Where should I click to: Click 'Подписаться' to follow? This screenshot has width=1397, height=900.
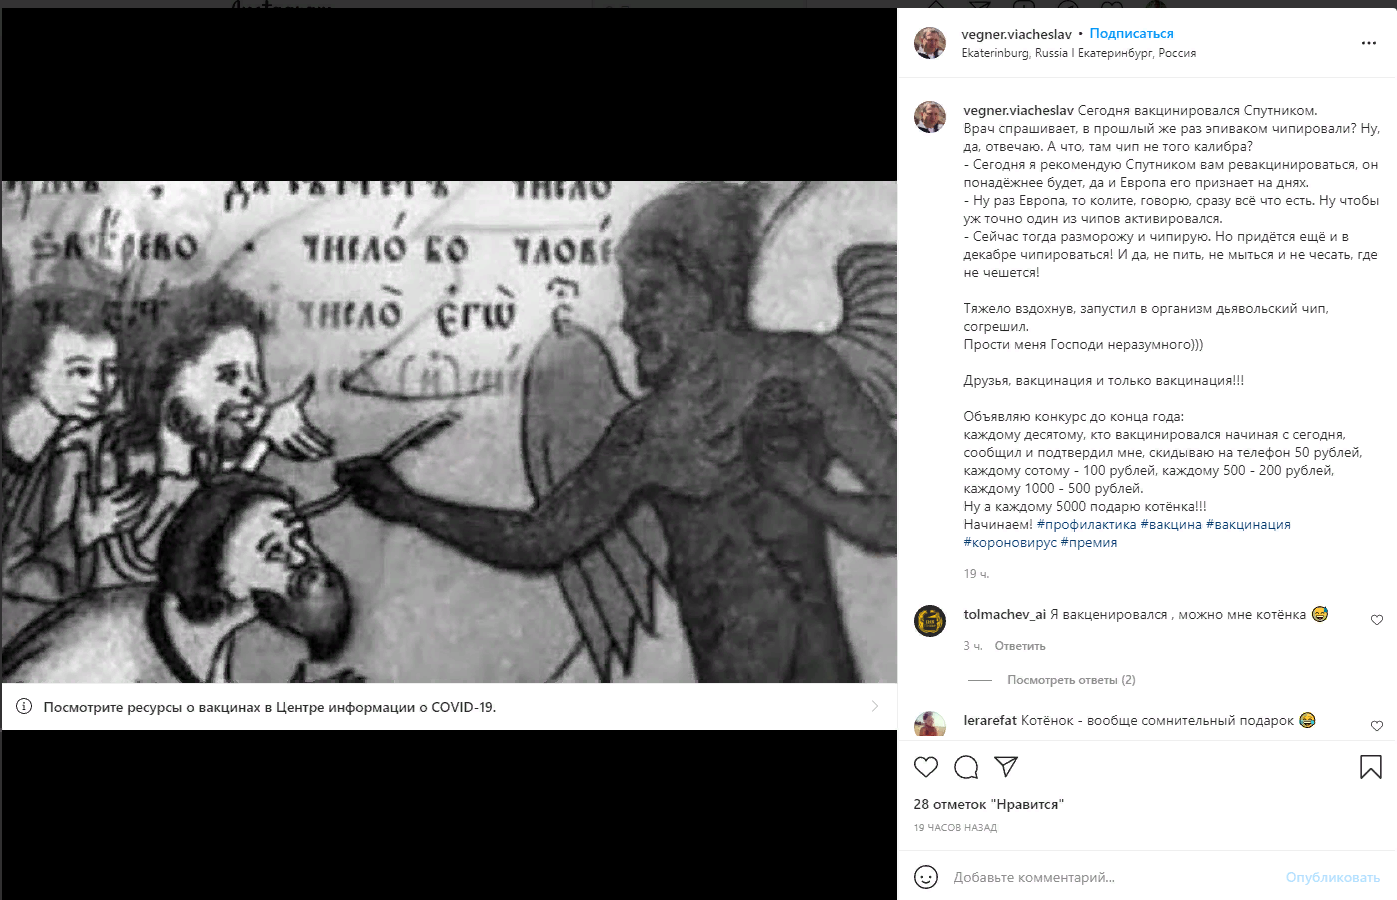(1131, 34)
